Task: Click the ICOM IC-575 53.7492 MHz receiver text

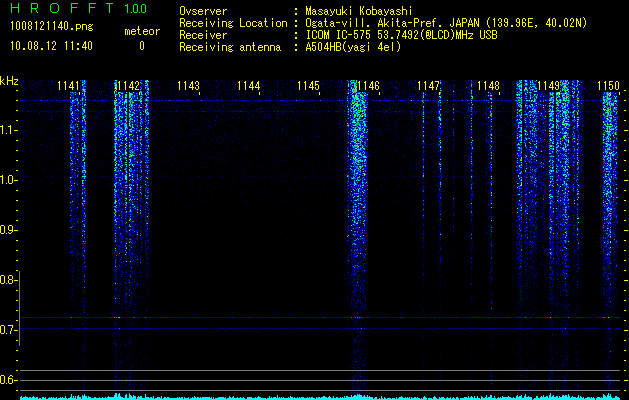Action: pyautogui.click(x=401, y=35)
